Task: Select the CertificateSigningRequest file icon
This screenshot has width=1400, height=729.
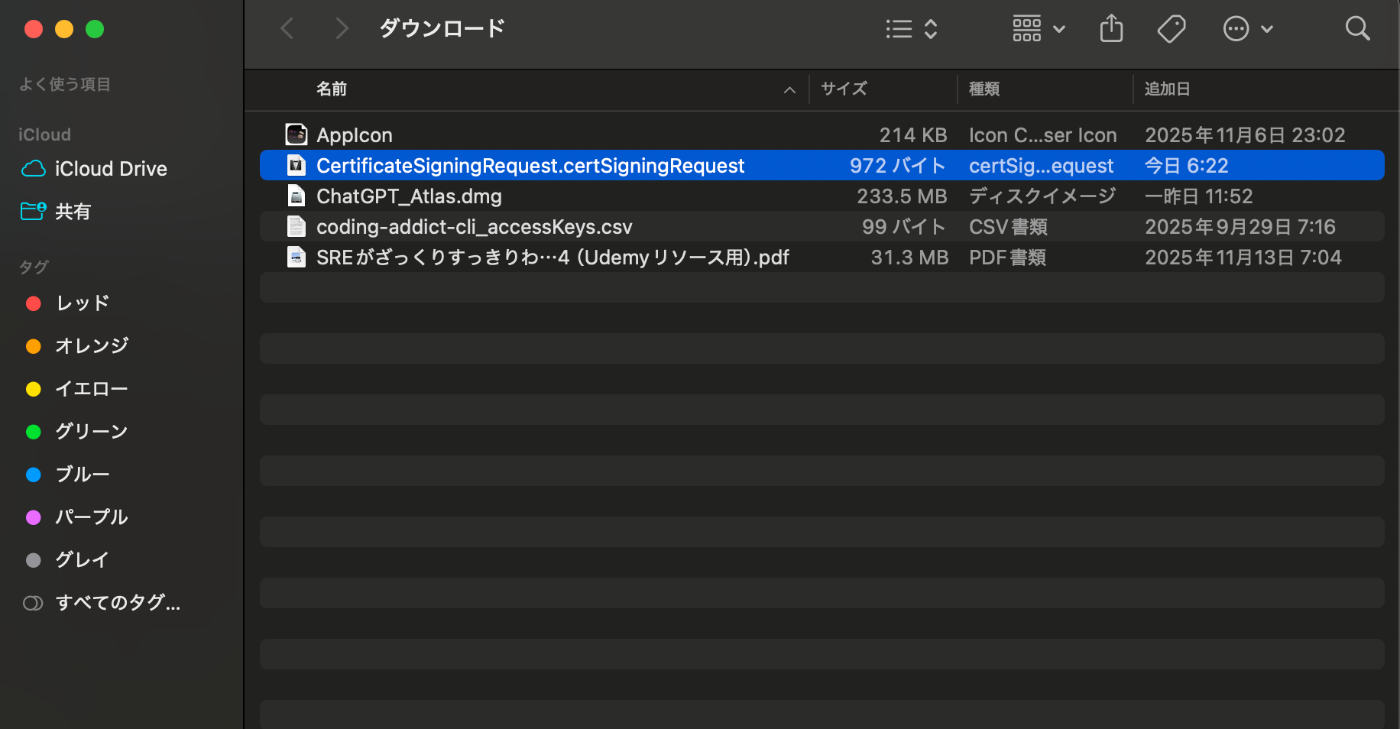Action: (x=296, y=165)
